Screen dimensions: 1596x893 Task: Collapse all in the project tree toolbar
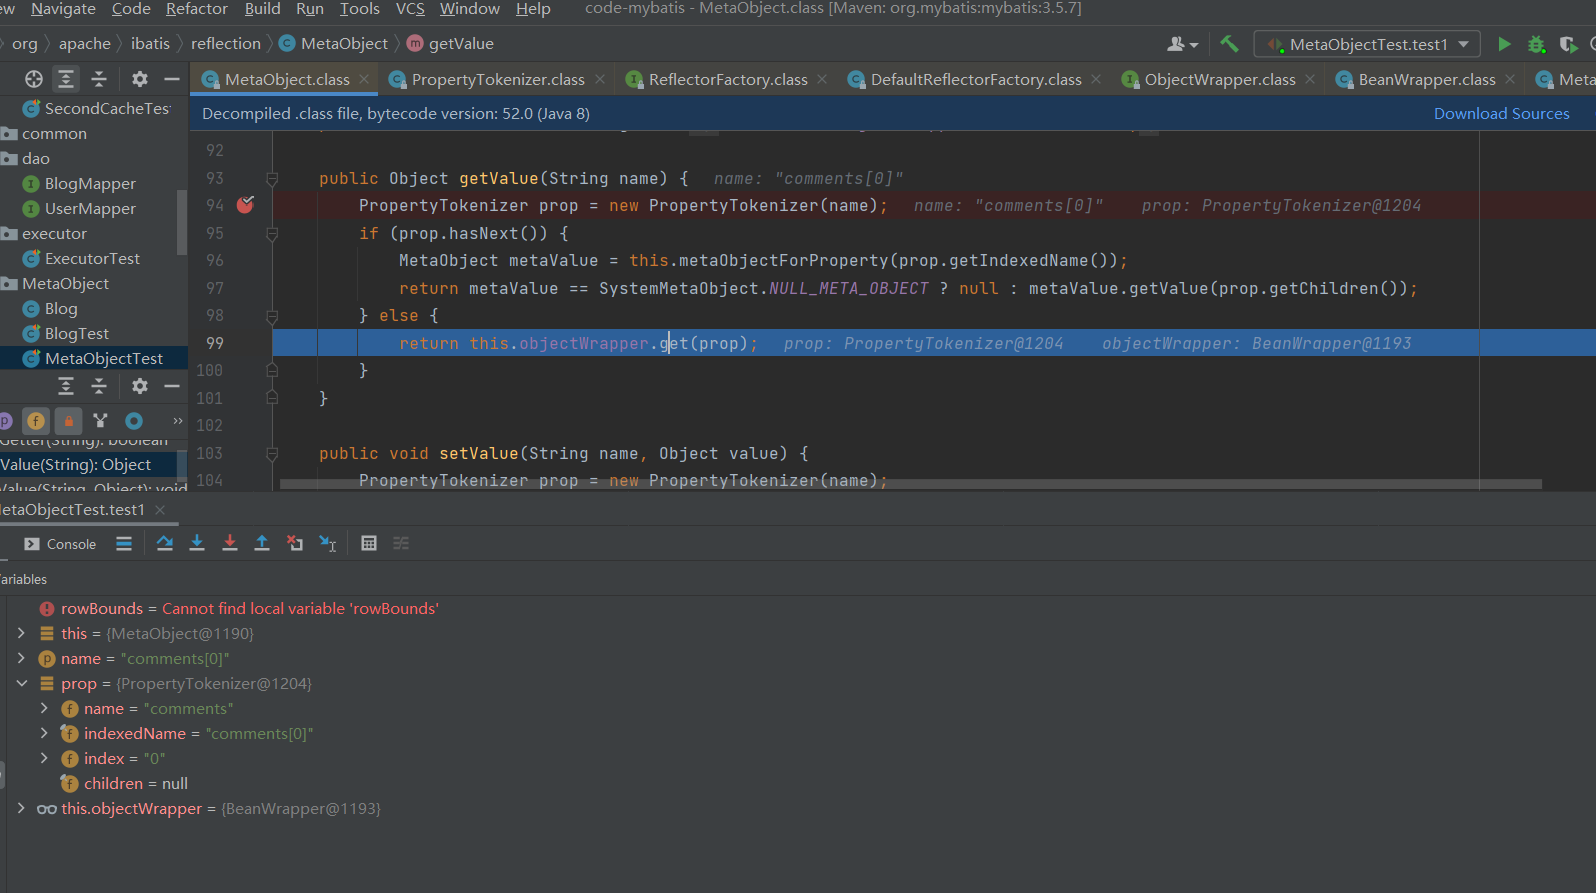coord(99,79)
